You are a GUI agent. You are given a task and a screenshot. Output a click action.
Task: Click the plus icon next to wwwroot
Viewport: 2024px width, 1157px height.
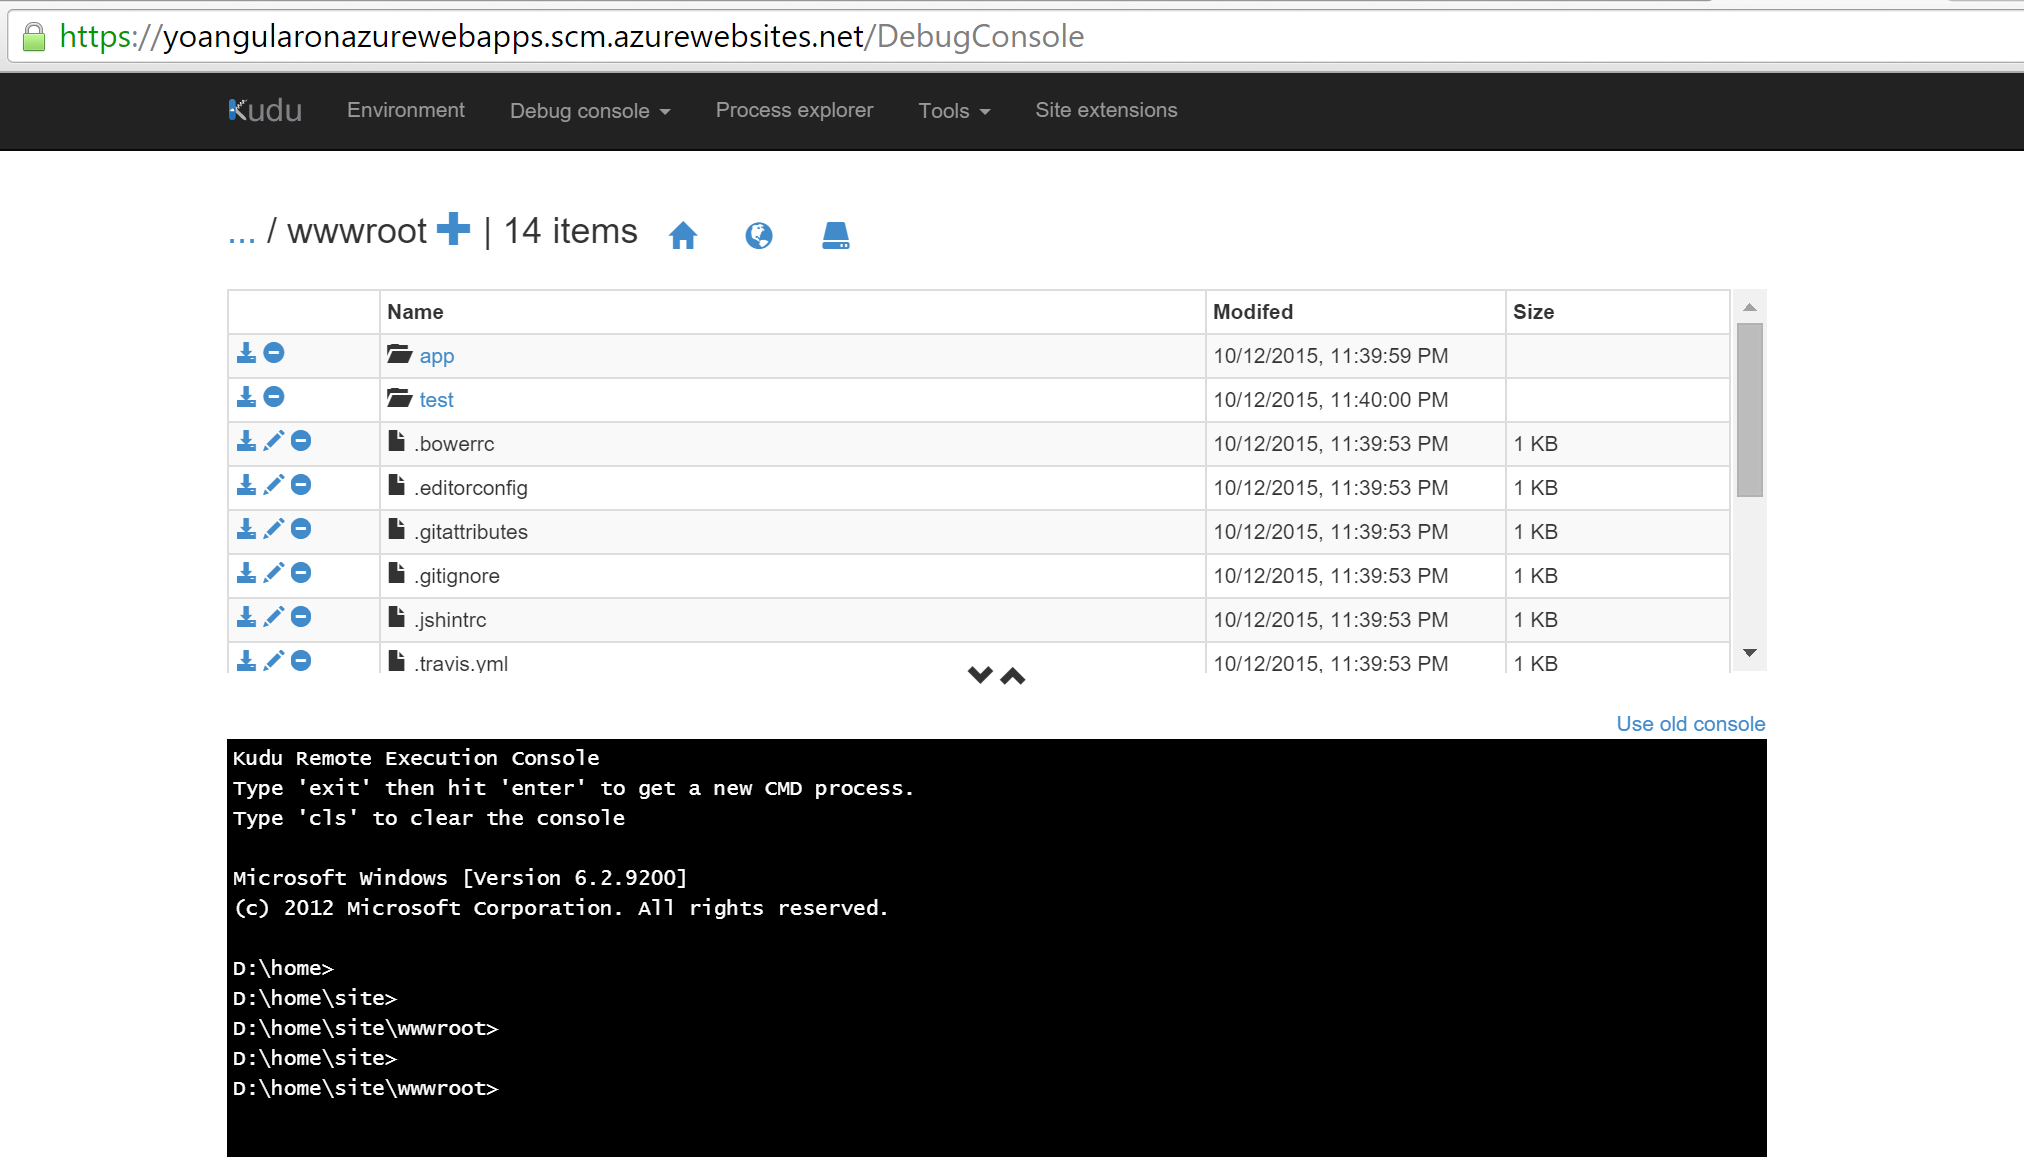tap(453, 229)
